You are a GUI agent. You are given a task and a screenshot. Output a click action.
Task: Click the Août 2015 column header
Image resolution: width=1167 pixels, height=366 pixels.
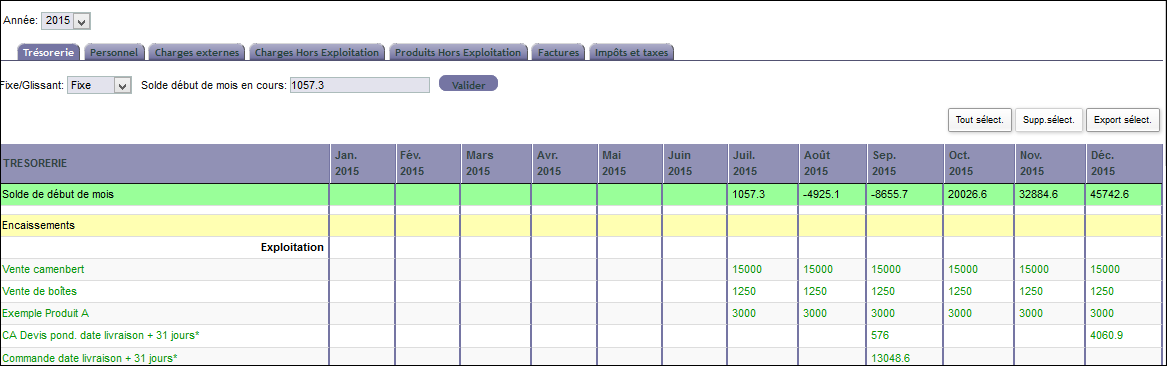tap(833, 163)
